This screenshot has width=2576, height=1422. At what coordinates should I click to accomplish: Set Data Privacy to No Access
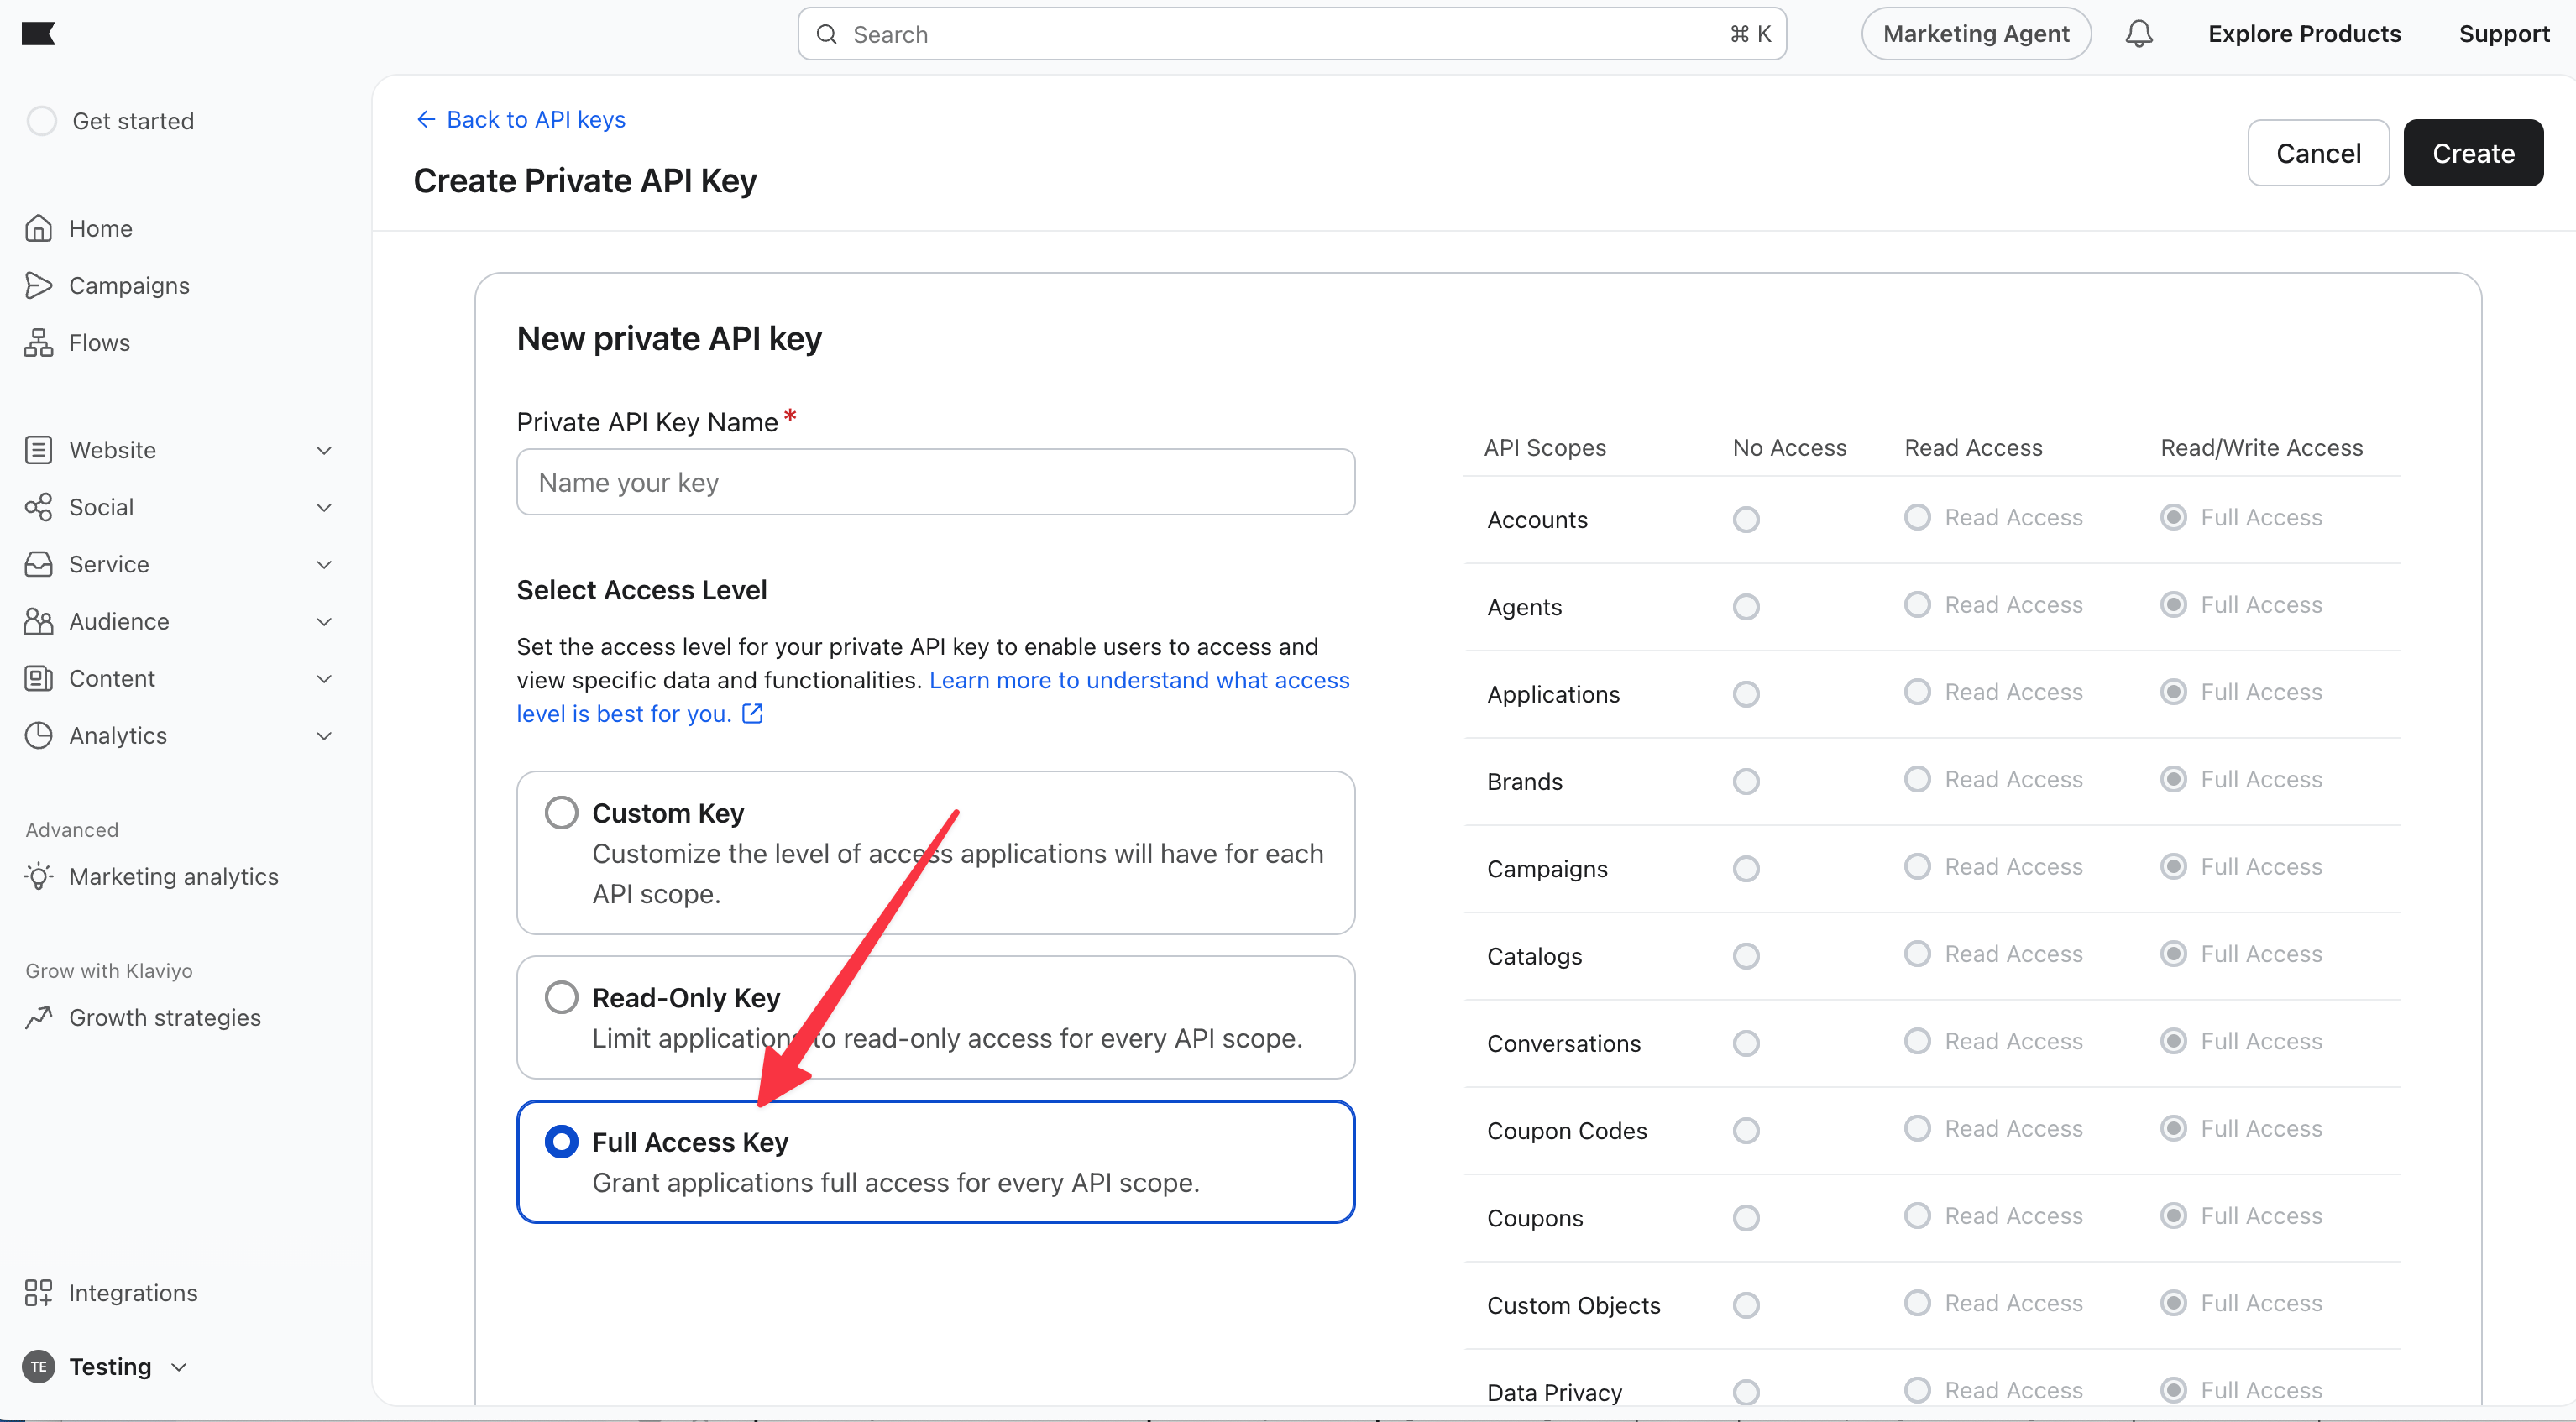(1746, 1391)
